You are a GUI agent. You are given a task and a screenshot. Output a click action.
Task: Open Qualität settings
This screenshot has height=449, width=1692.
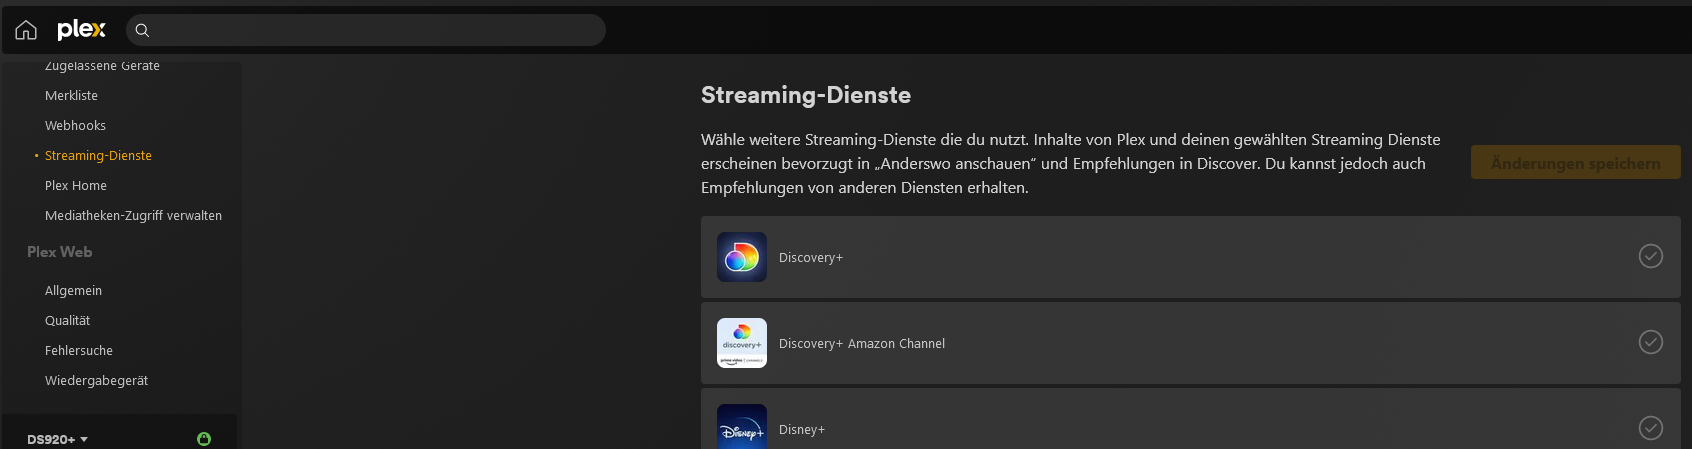(x=67, y=321)
